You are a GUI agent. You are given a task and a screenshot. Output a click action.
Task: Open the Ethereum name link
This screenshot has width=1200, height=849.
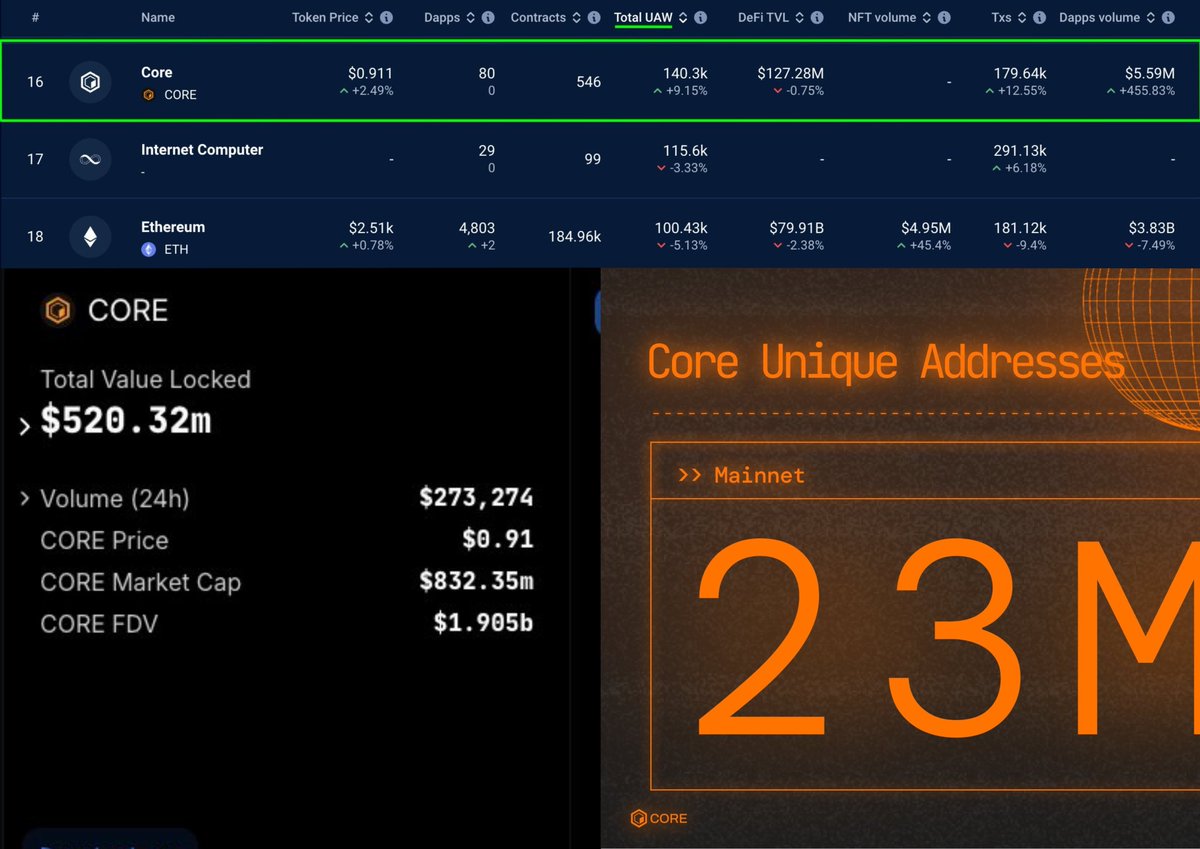[x=173, y=227]
